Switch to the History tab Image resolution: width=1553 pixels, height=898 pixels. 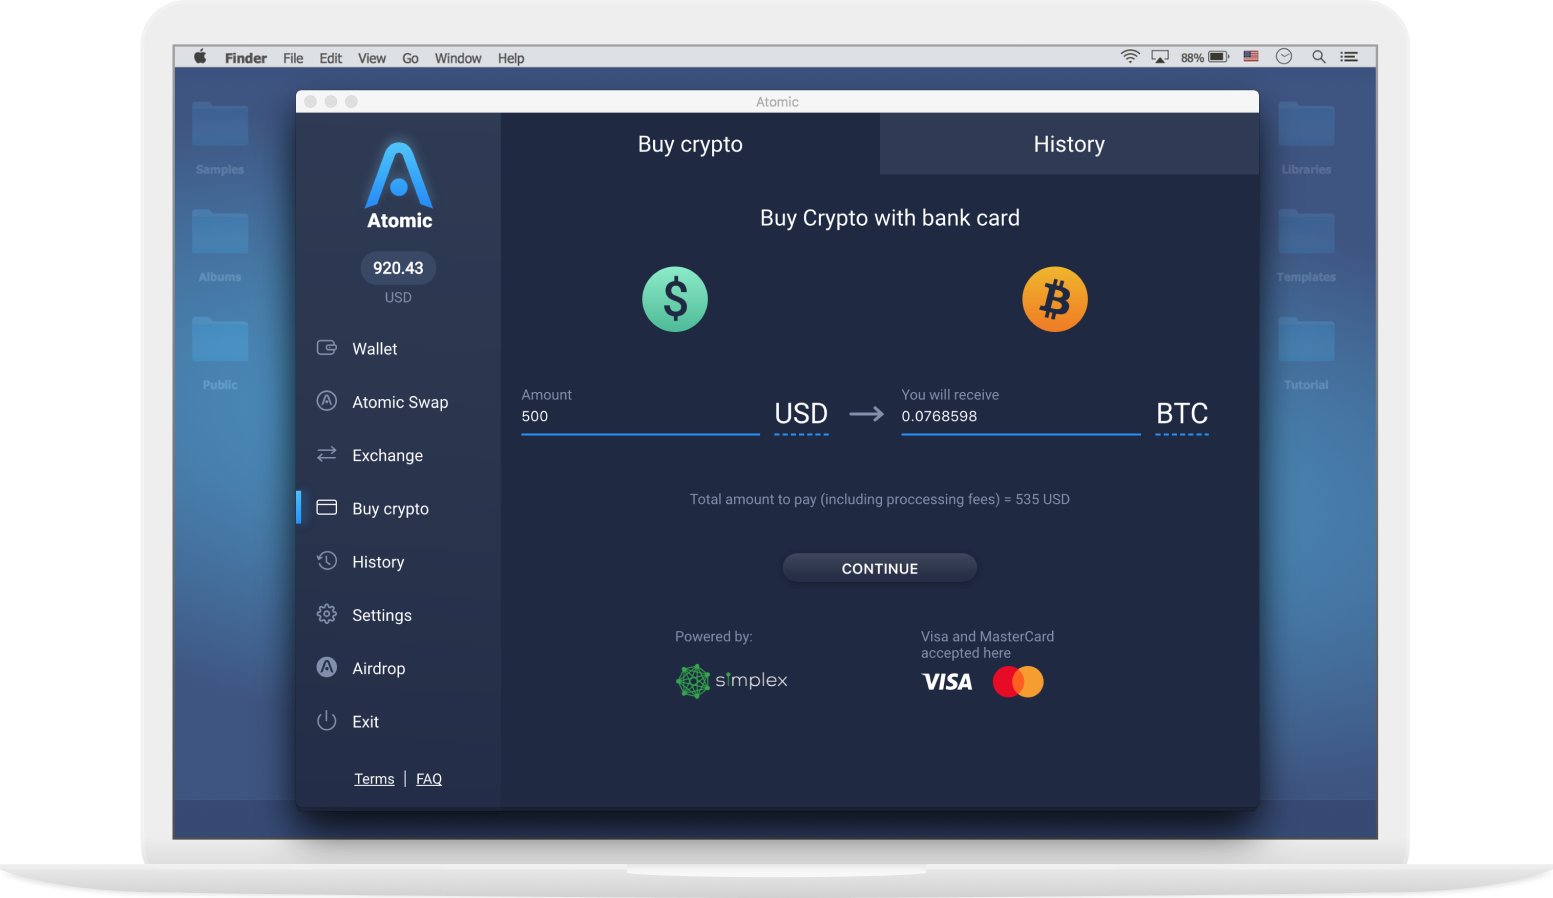pos(1069,144)
